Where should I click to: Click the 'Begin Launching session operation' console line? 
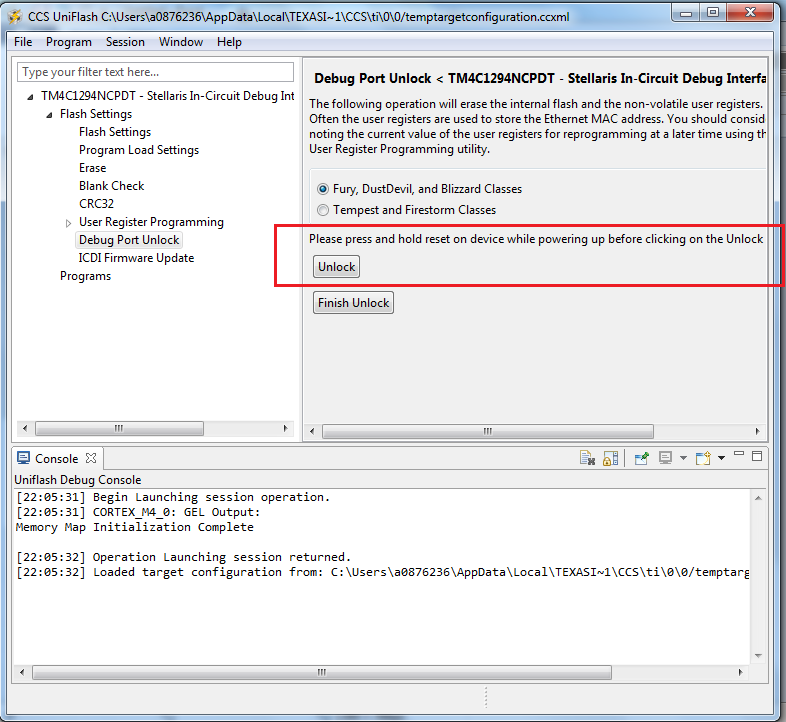[x=173, y=497]
